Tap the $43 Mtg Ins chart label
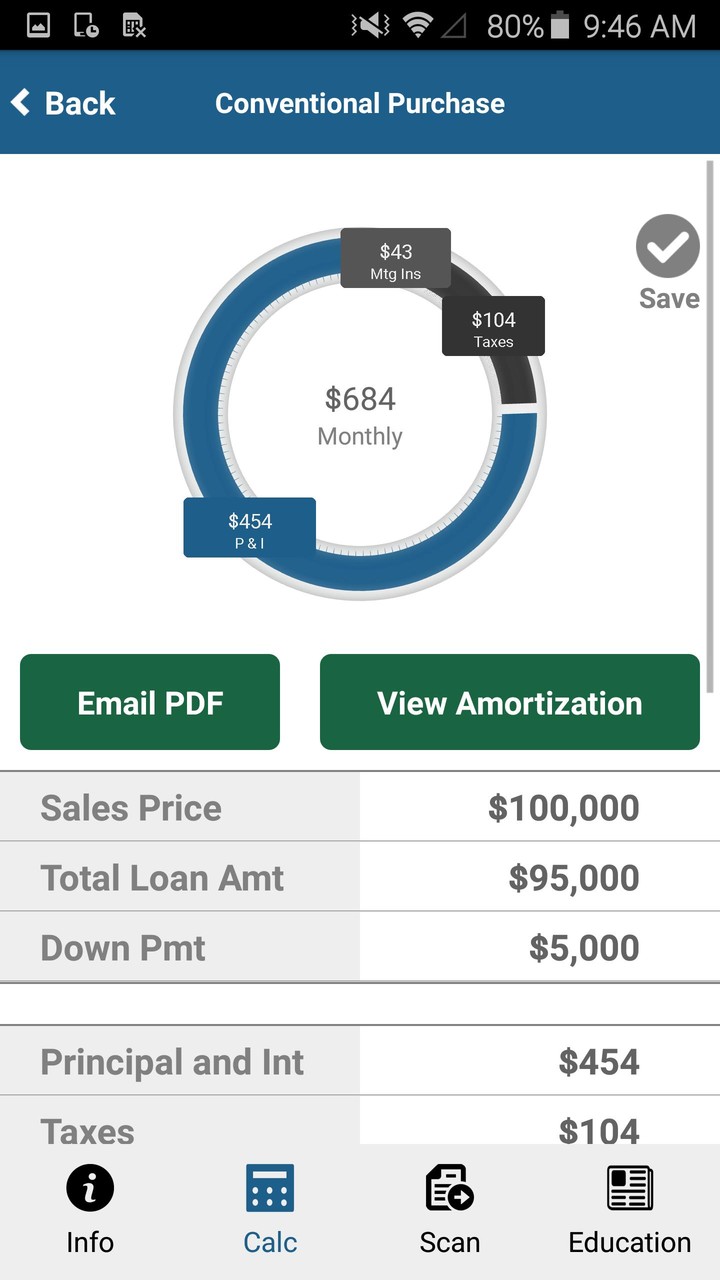The width and height of the screenshot is (720, 1280). 396,260
